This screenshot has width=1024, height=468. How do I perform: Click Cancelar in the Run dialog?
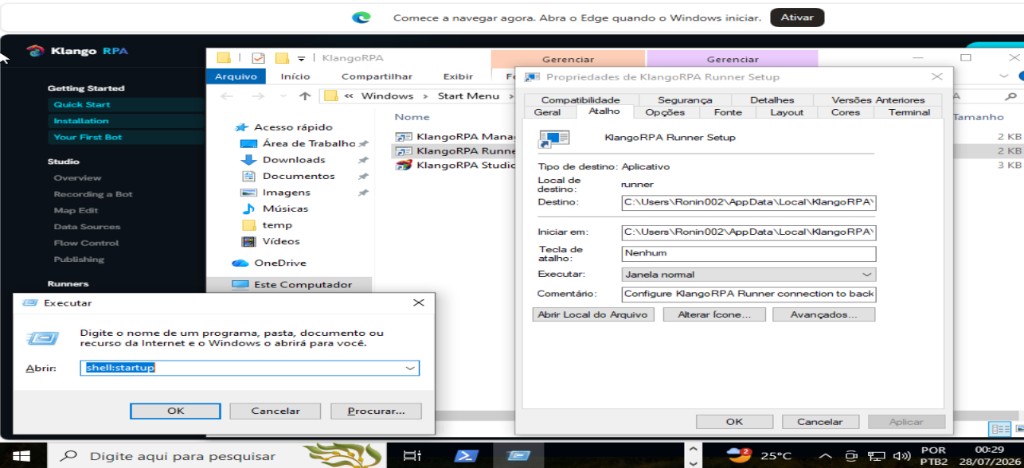[275, 411]
